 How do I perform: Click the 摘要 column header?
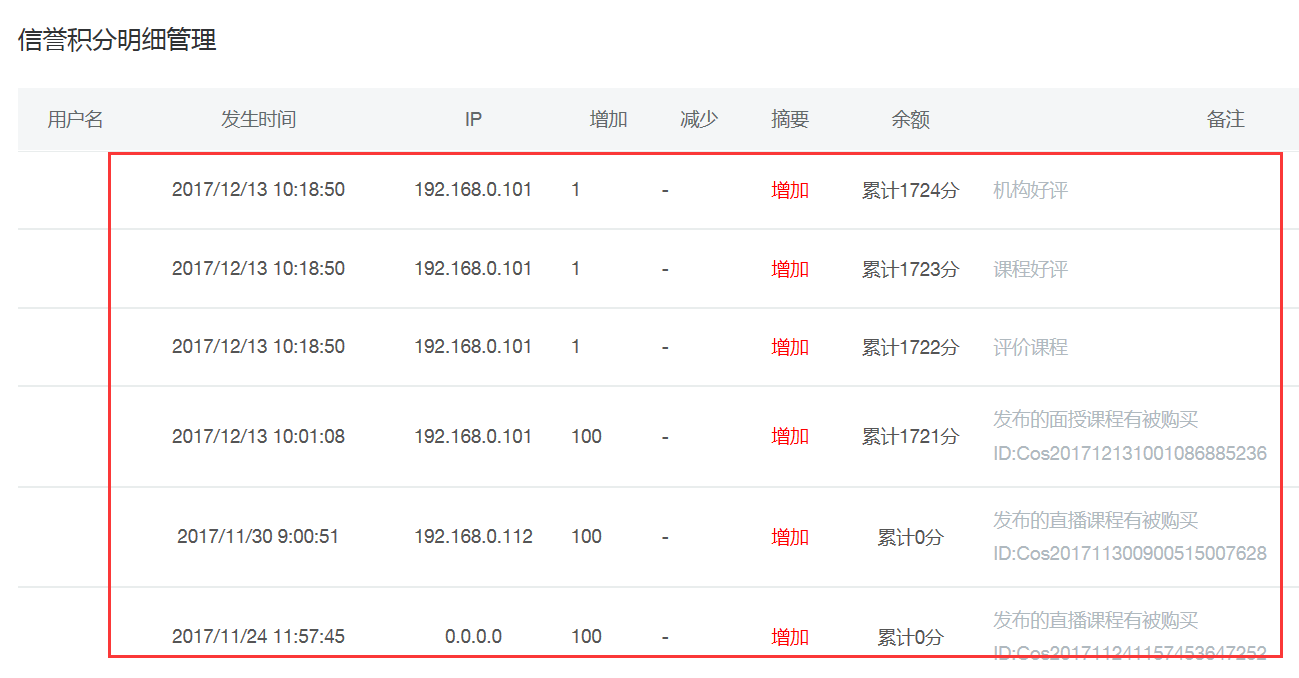(x=790, y=120)
